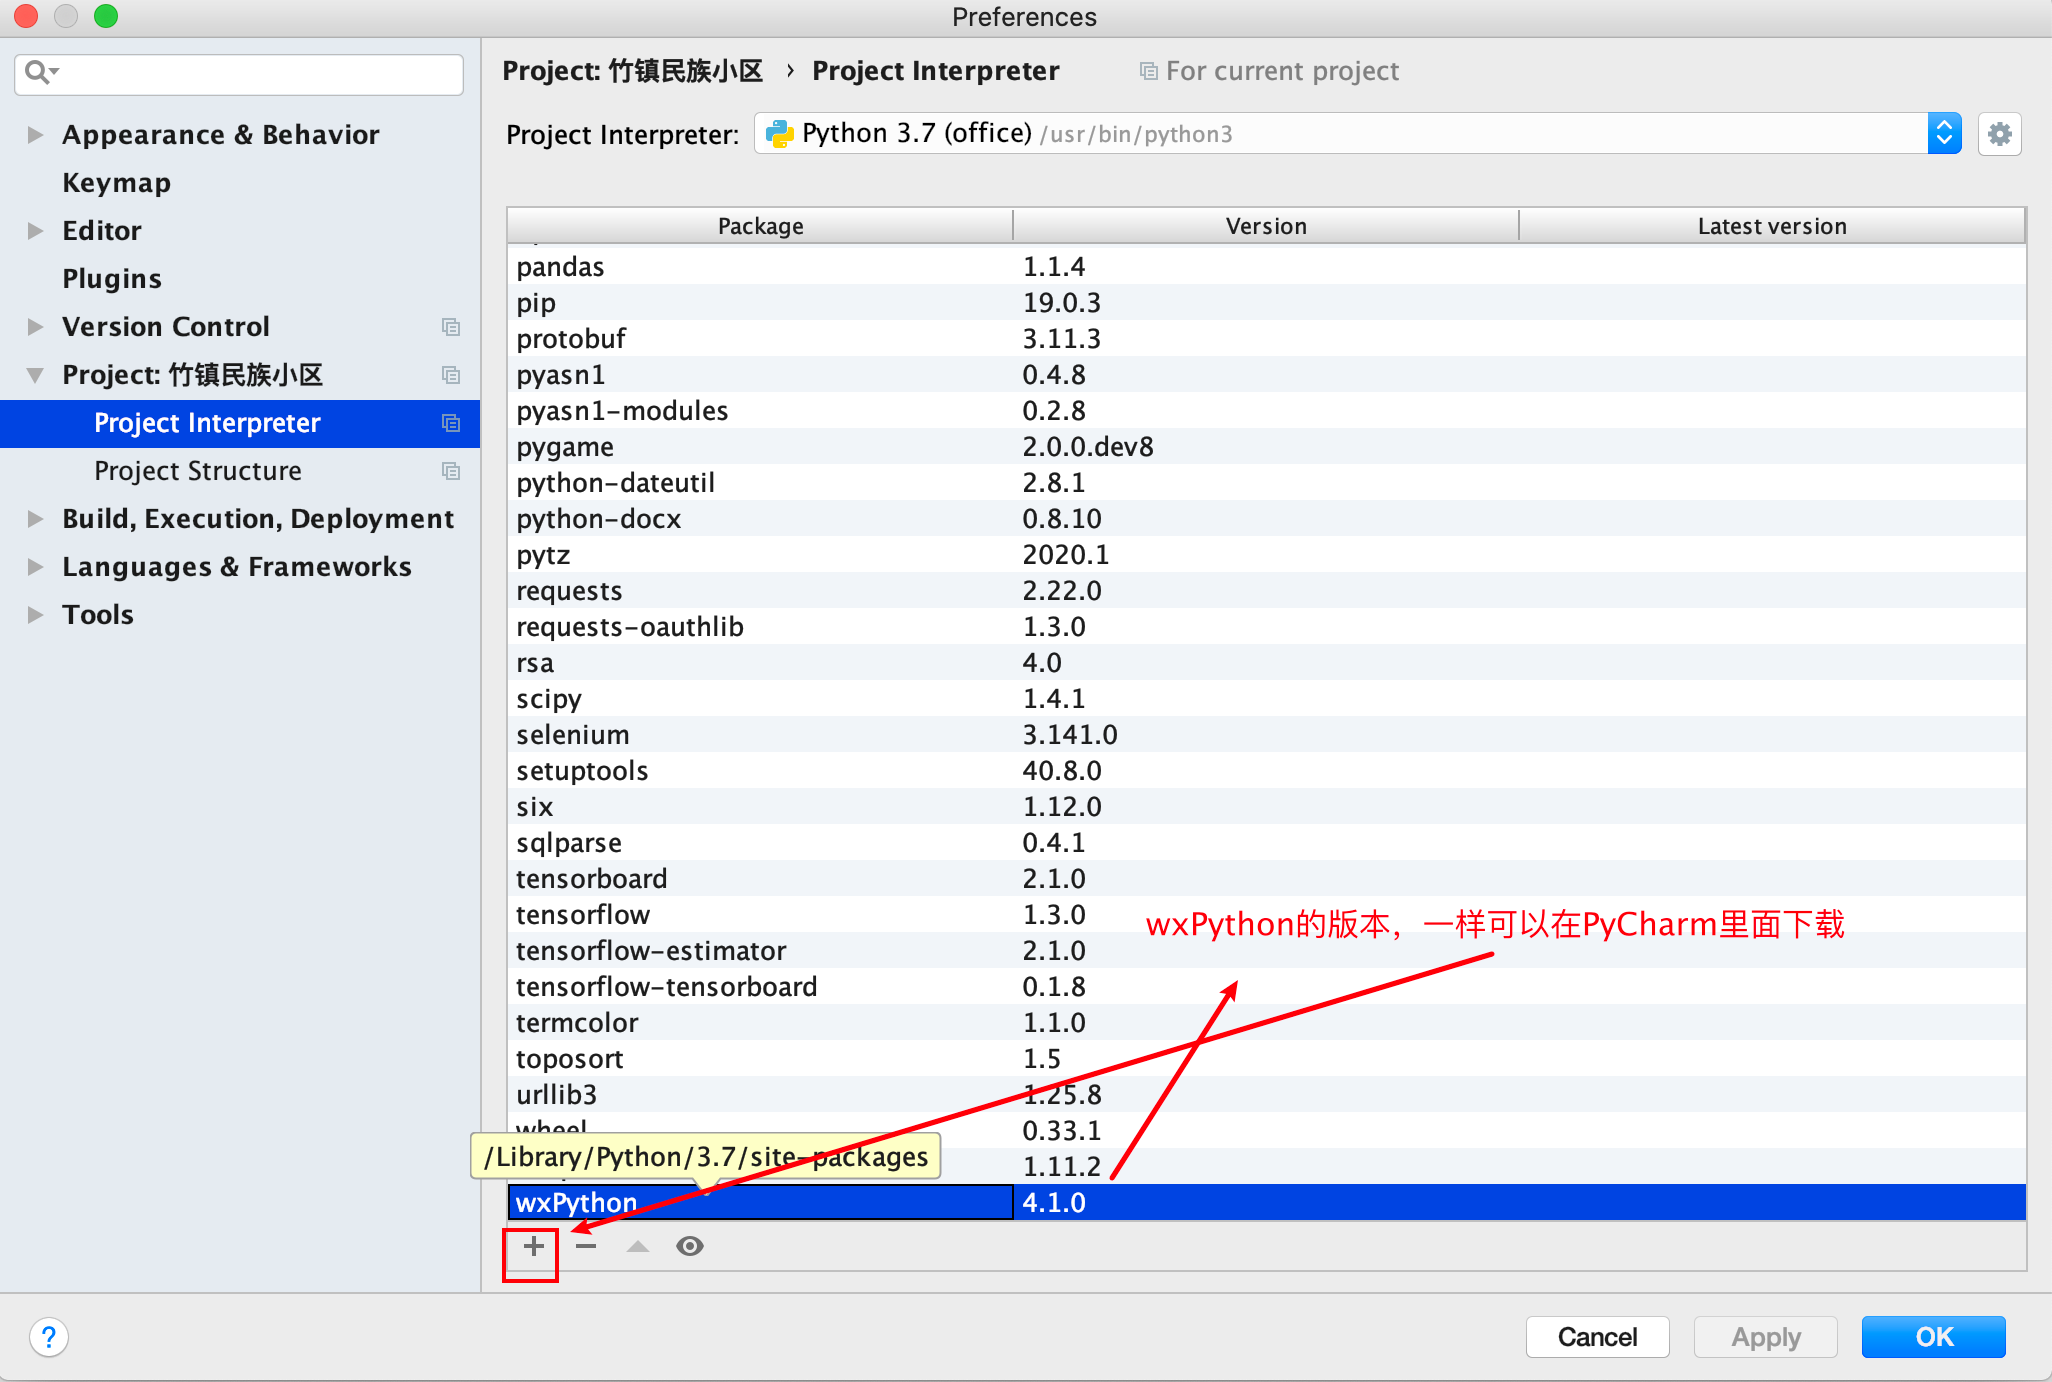Click the copy icon beside Version Control
The width and height of the screenshot is (2052, 1382).
coord(451,327)
